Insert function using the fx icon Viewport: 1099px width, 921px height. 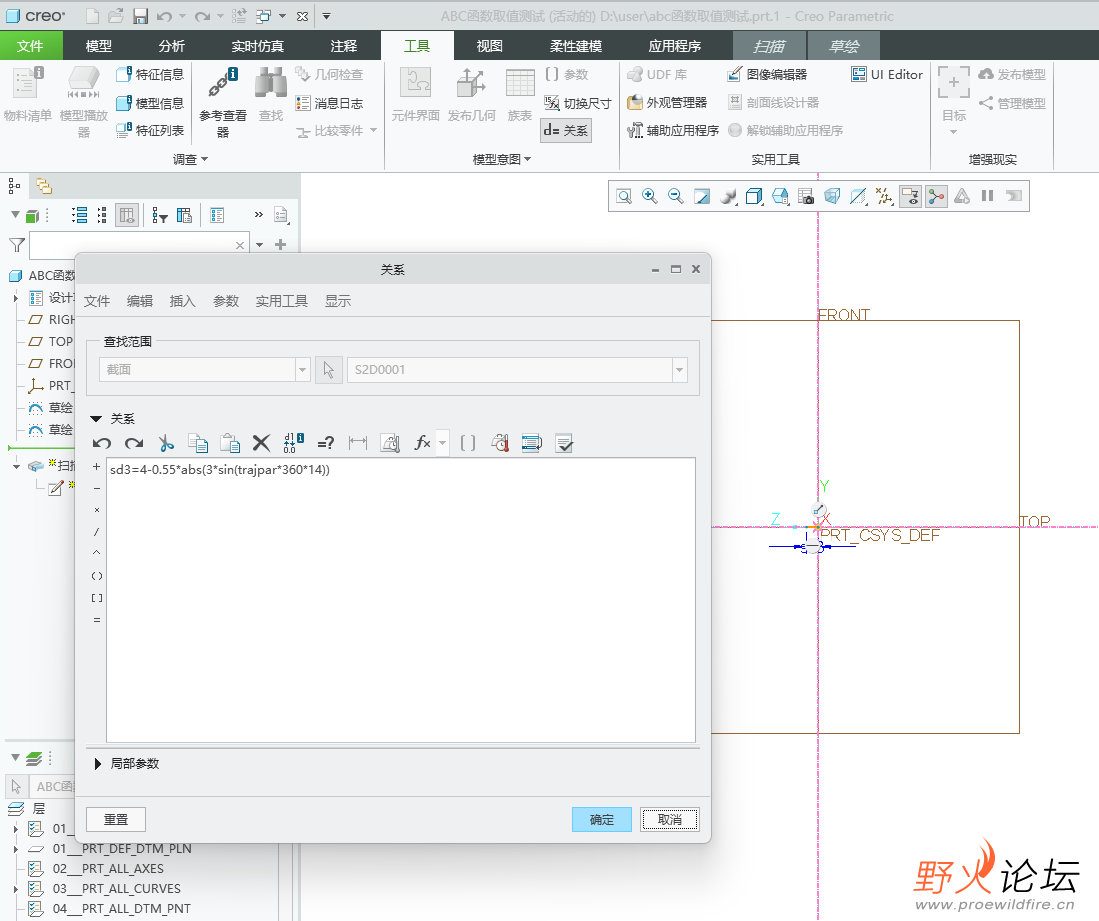(423, 443)
